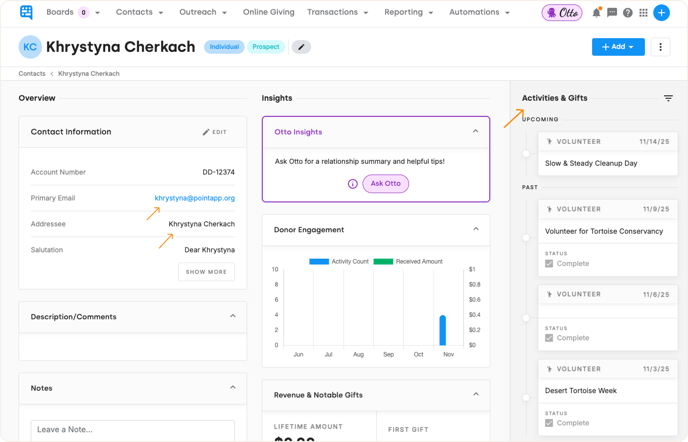Click the info icon next to Ask Otto

tap(353, 184)
